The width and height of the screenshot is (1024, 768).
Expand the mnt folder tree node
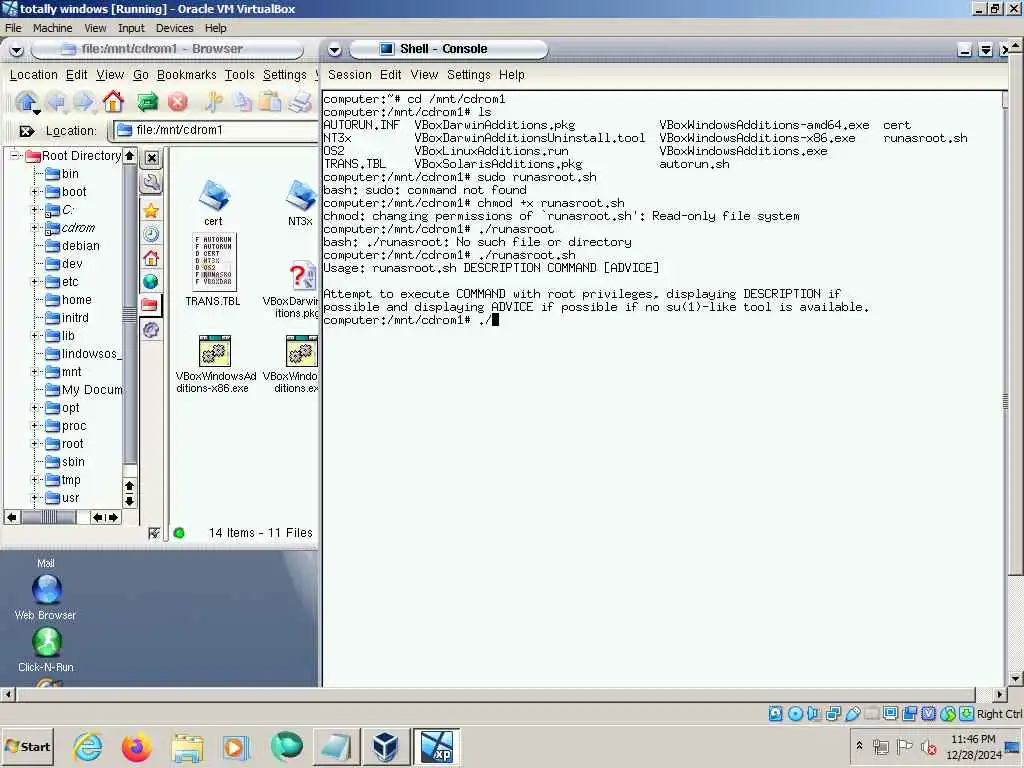tap(35, 372)
